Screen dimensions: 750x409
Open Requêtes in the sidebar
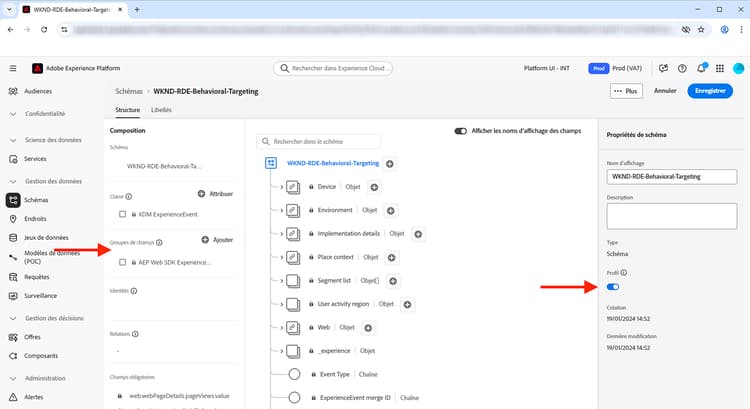pos(37,277)
